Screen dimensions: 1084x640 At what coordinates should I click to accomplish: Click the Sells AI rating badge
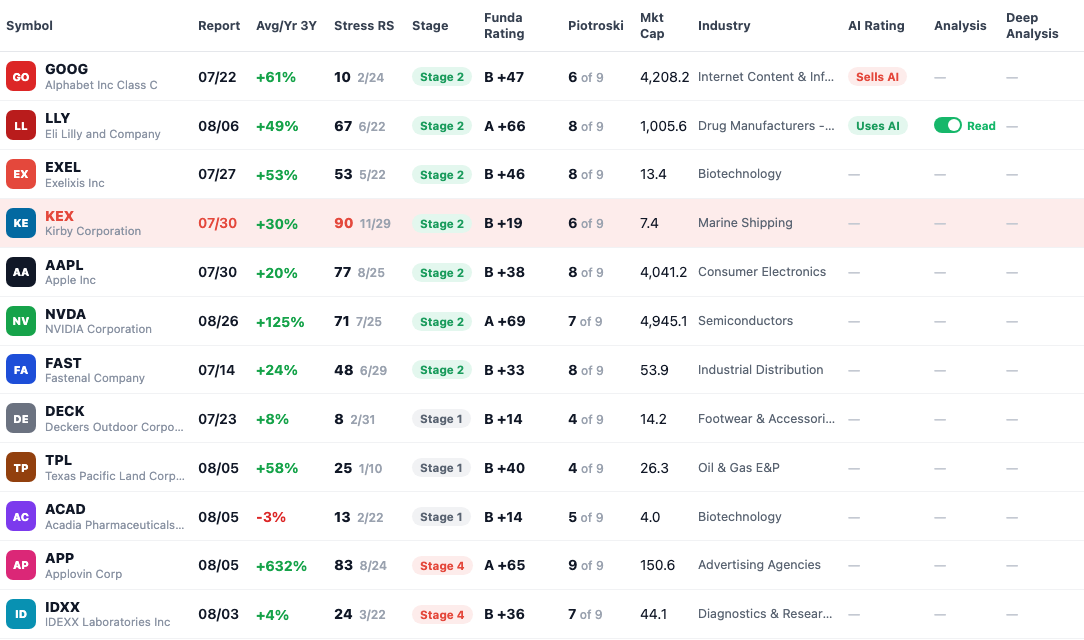point(877,77)
